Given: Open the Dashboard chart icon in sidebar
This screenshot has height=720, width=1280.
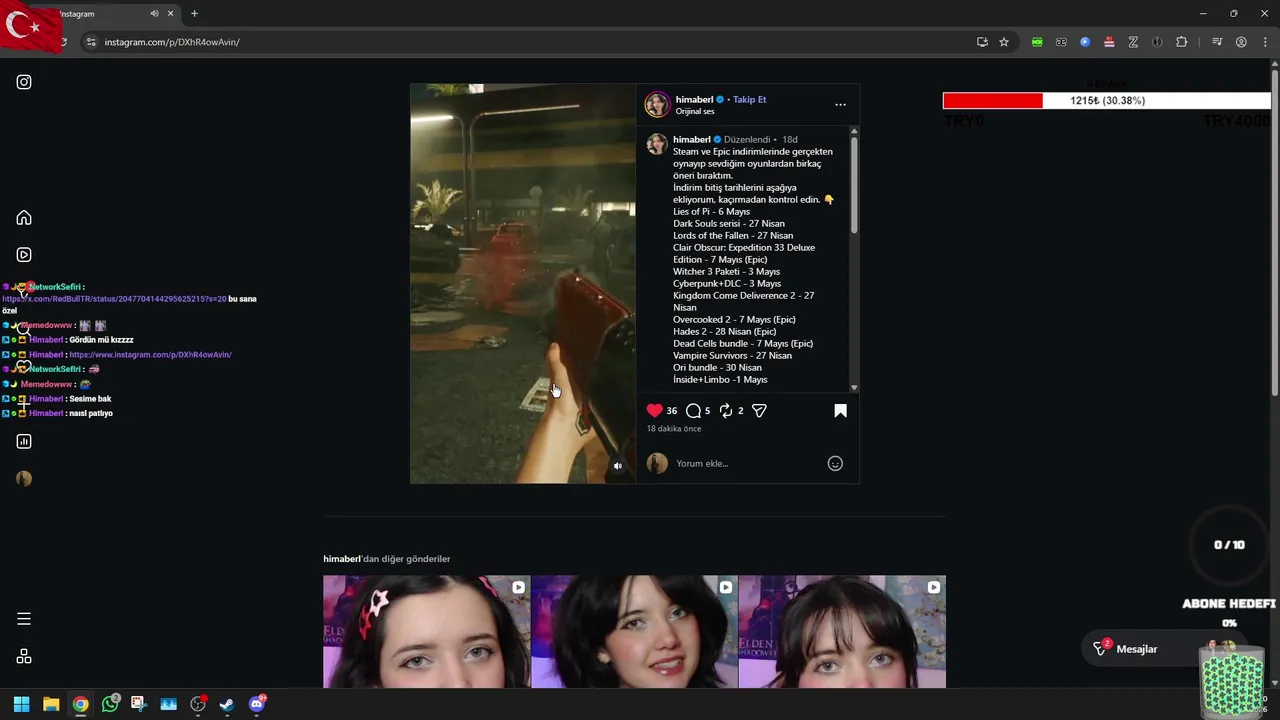Looking at the screenshot, I should (x=24, y=441).
